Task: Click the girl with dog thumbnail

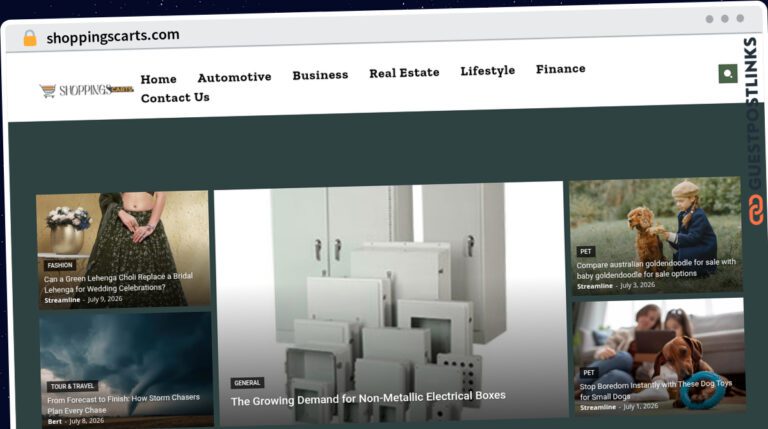Action: 656,236
